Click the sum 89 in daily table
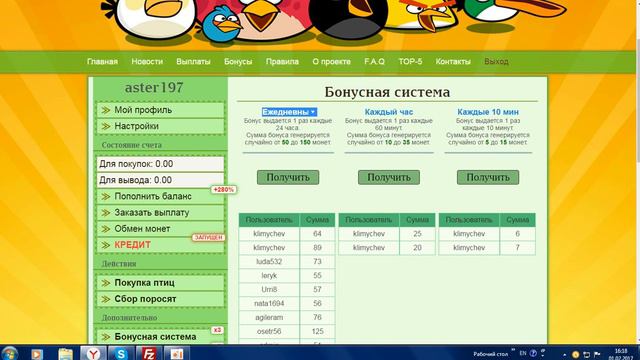Viewport: 640px width, 360px height. pos(317,248)
